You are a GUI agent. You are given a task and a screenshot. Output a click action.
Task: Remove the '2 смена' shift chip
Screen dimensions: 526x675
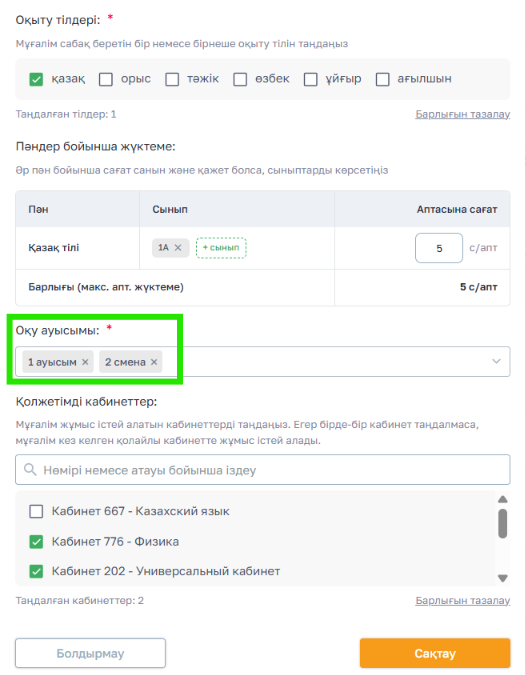click(x=154, y=362)
